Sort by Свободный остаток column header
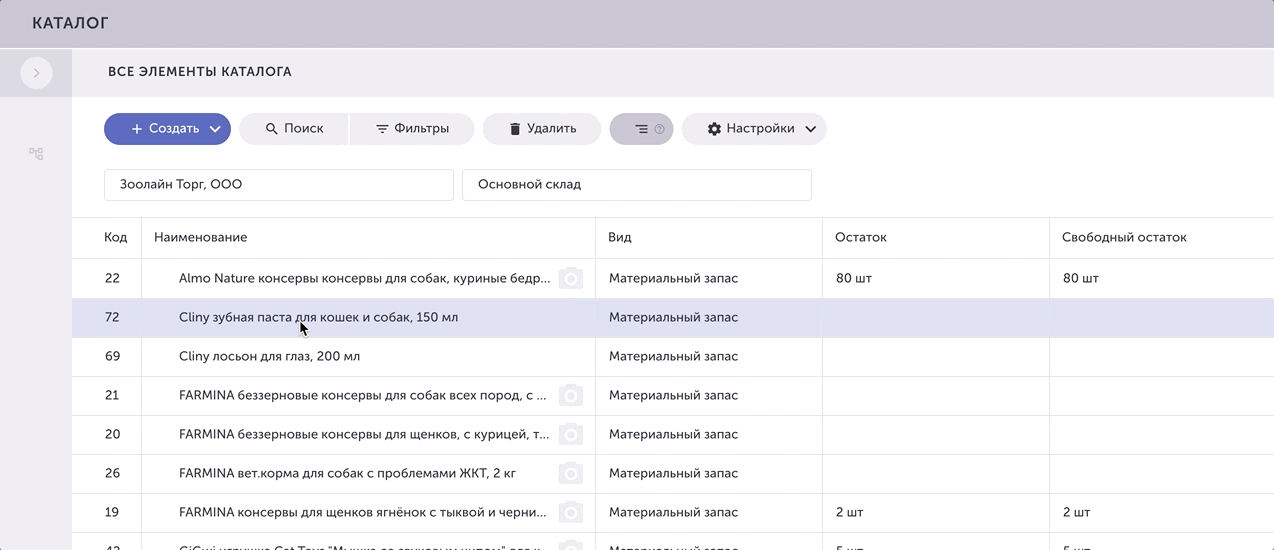This screenshot has width=1274, height=550. point(1124,238)
